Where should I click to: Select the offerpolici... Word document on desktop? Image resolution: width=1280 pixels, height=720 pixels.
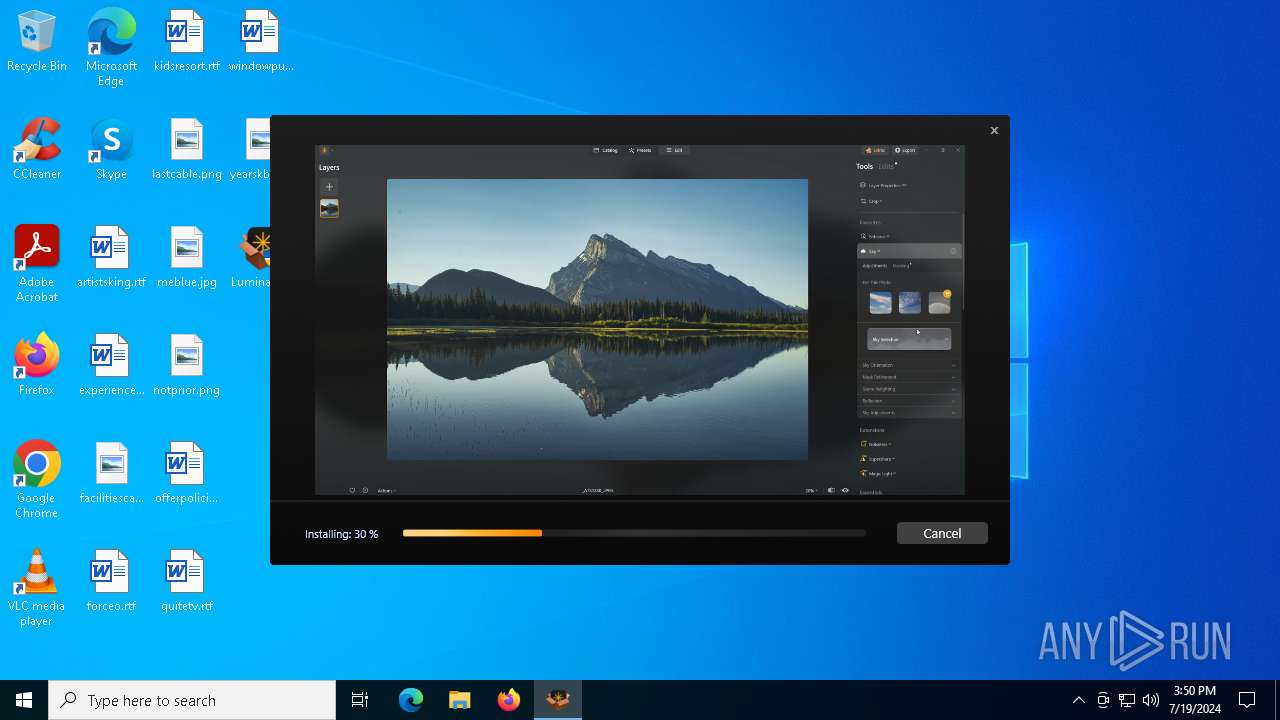point(186,474)
